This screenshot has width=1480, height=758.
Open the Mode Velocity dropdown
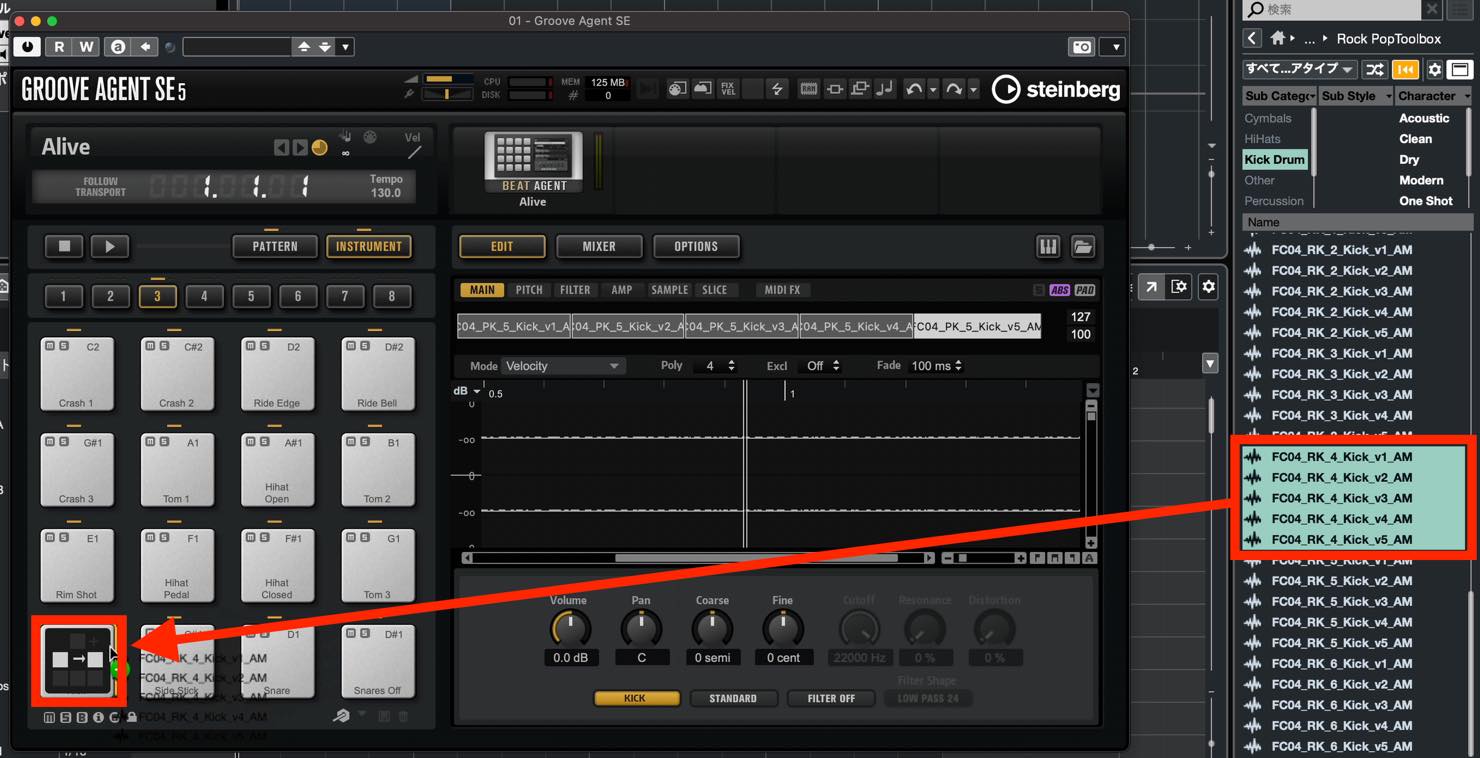tap(562, 366)
